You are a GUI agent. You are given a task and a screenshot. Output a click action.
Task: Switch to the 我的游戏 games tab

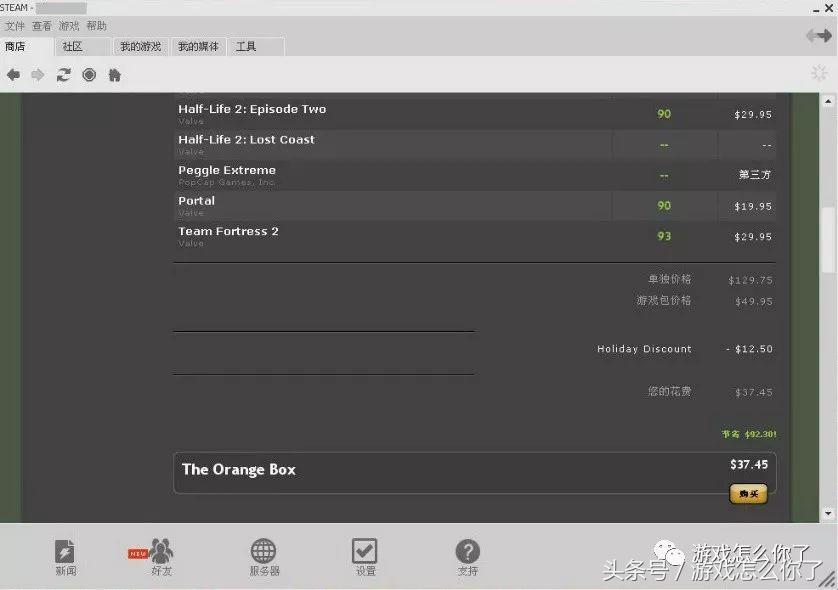(139, 46)
